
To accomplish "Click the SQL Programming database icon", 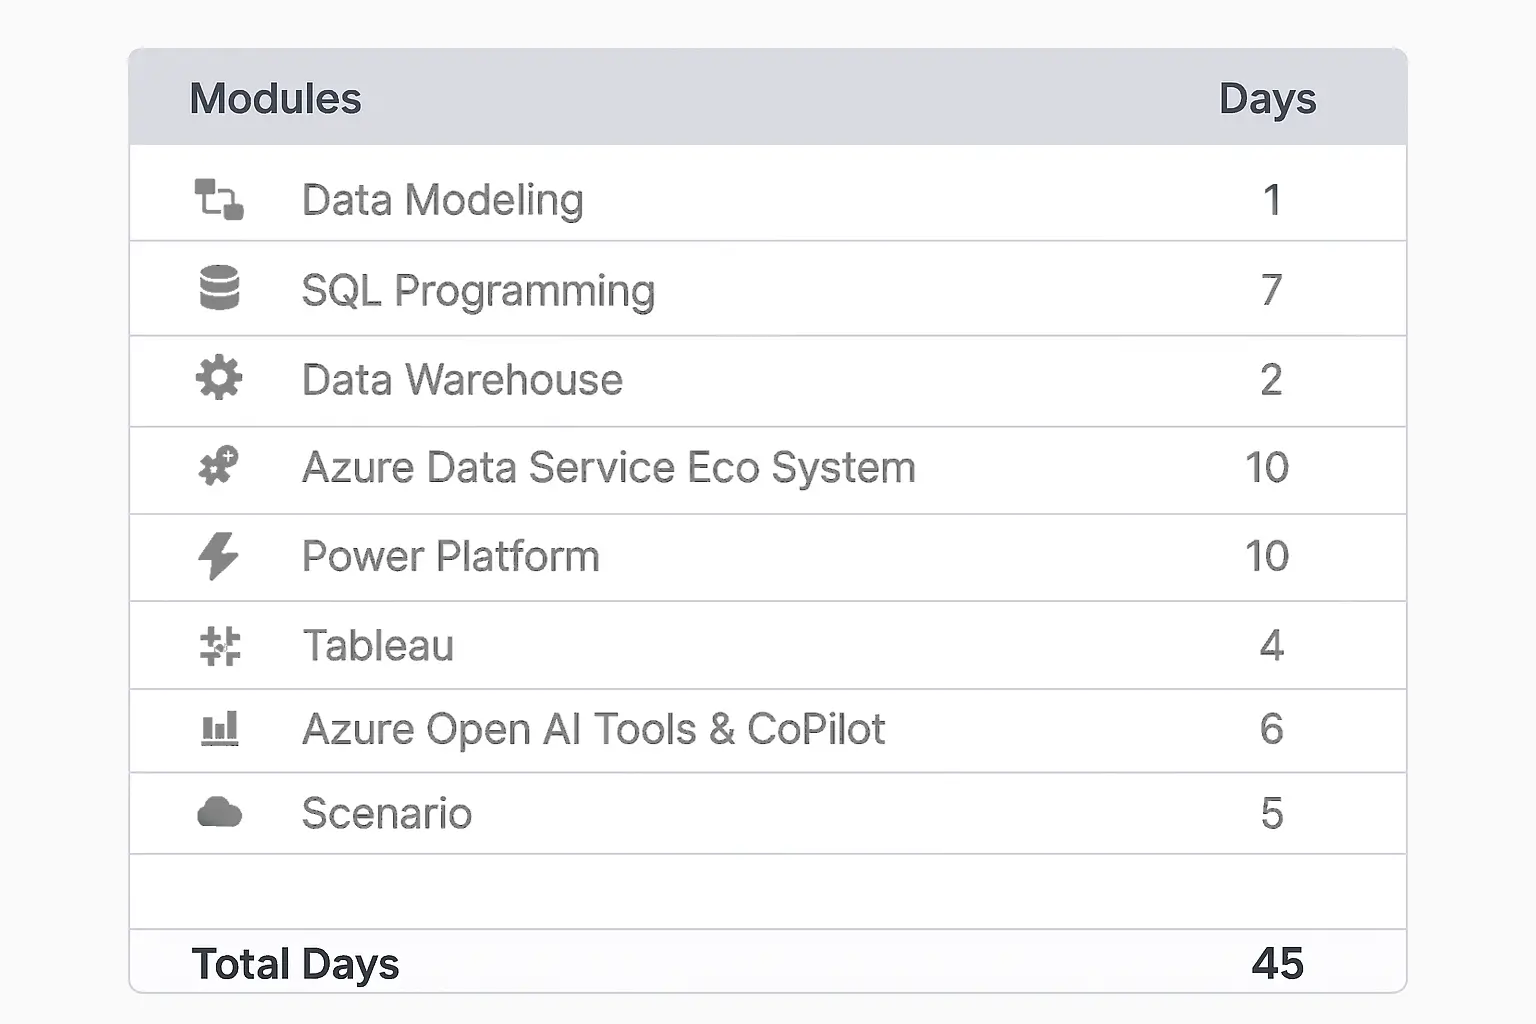I will click(x=219, y=288).
